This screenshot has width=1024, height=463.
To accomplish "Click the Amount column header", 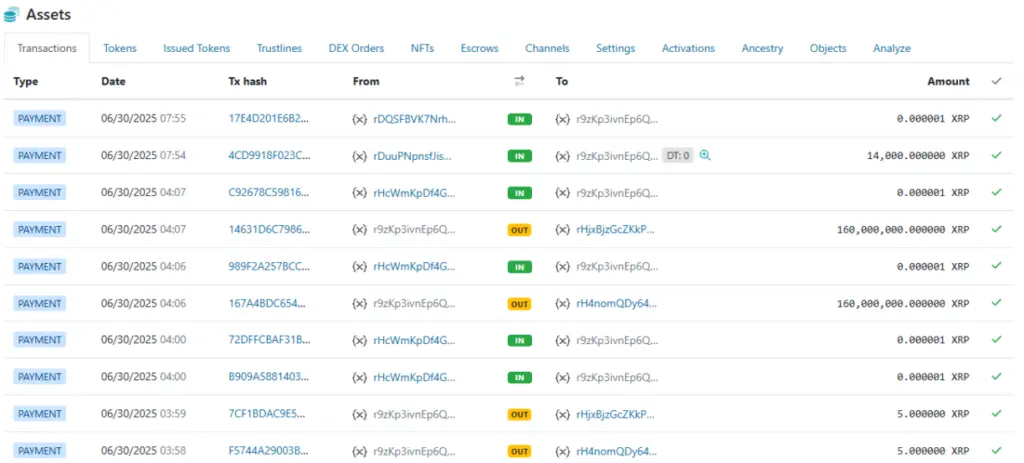I will 948,82.
